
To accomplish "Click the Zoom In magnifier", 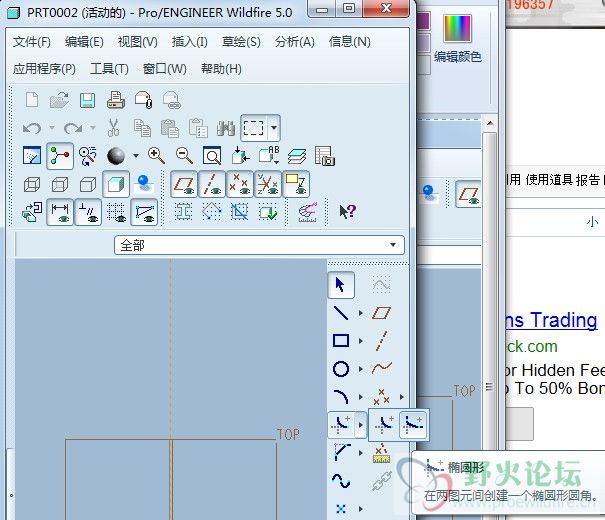I will click(156, 155).
